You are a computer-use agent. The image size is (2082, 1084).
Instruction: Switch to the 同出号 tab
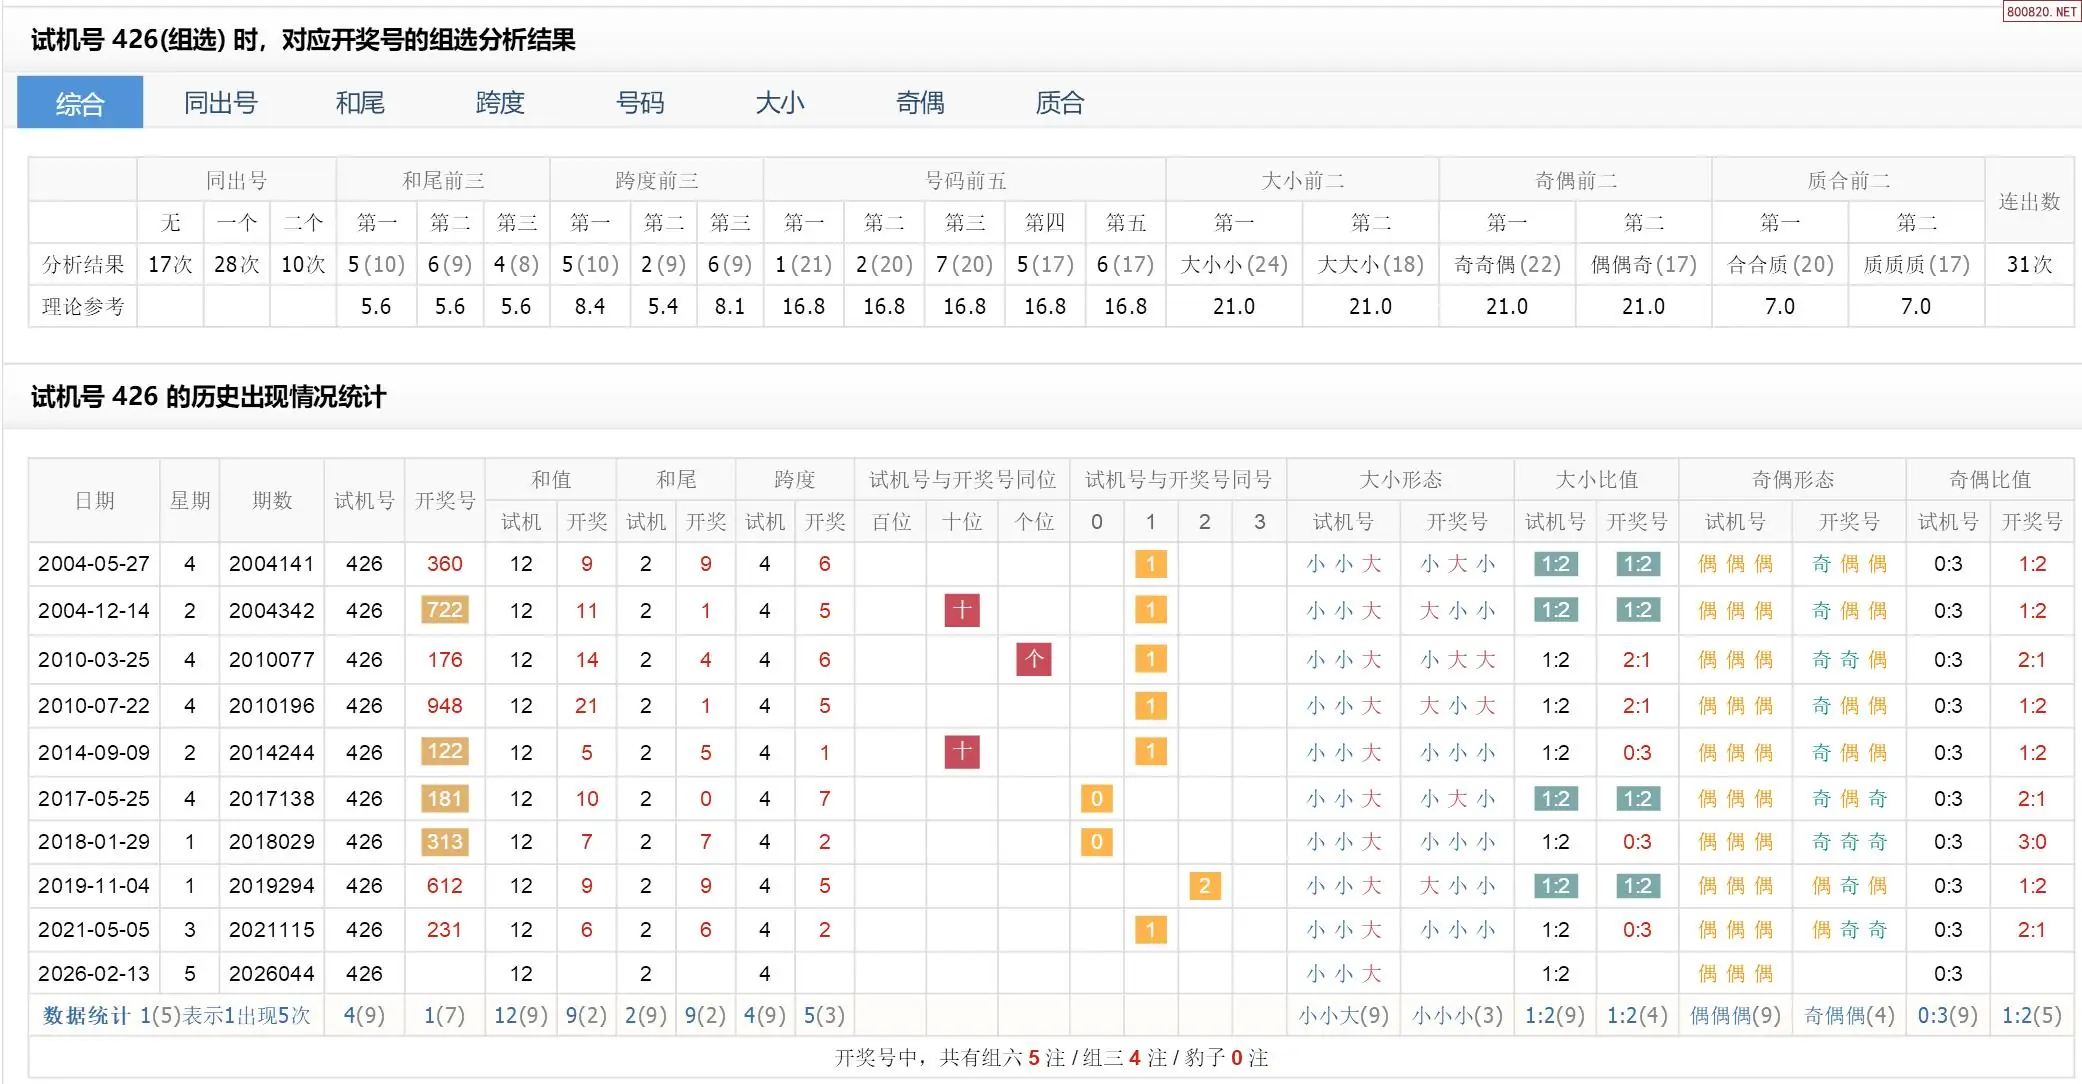220,103
